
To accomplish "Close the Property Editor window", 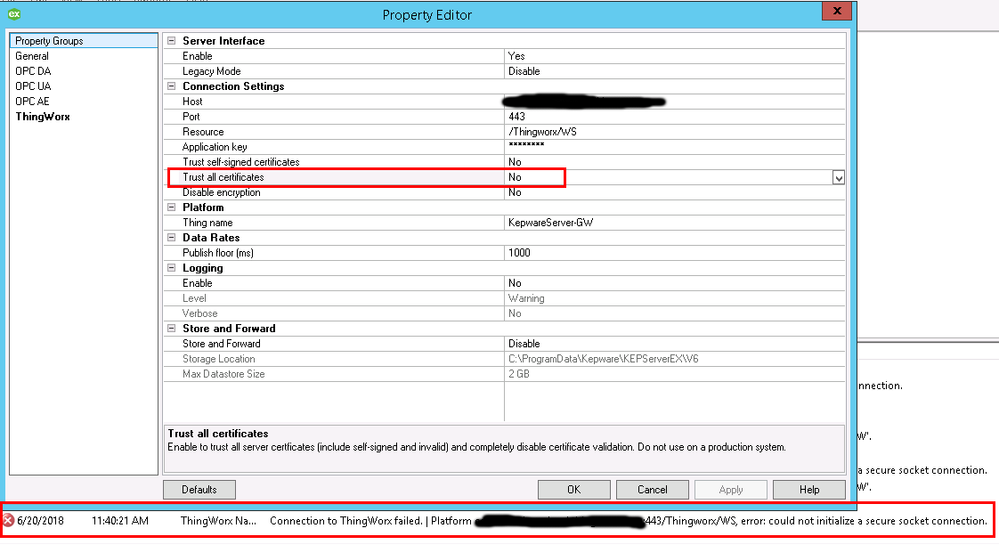I will click(837, 11).
